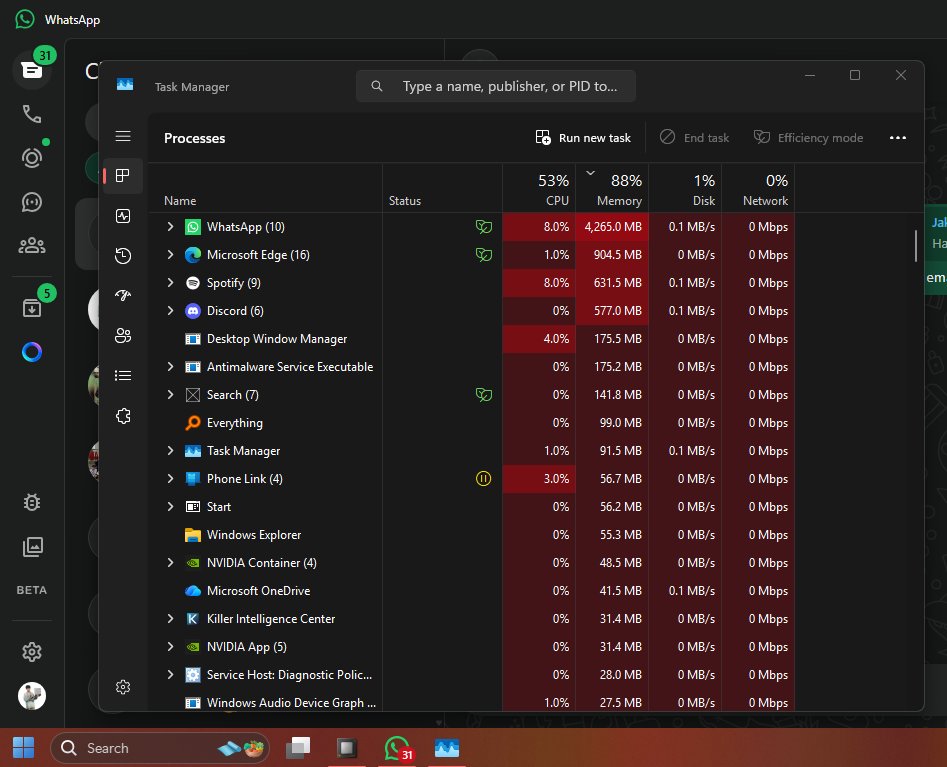Select the Windows Explorer process row
Viewport: 947px width, 767px height.
(x=471, y=534)
